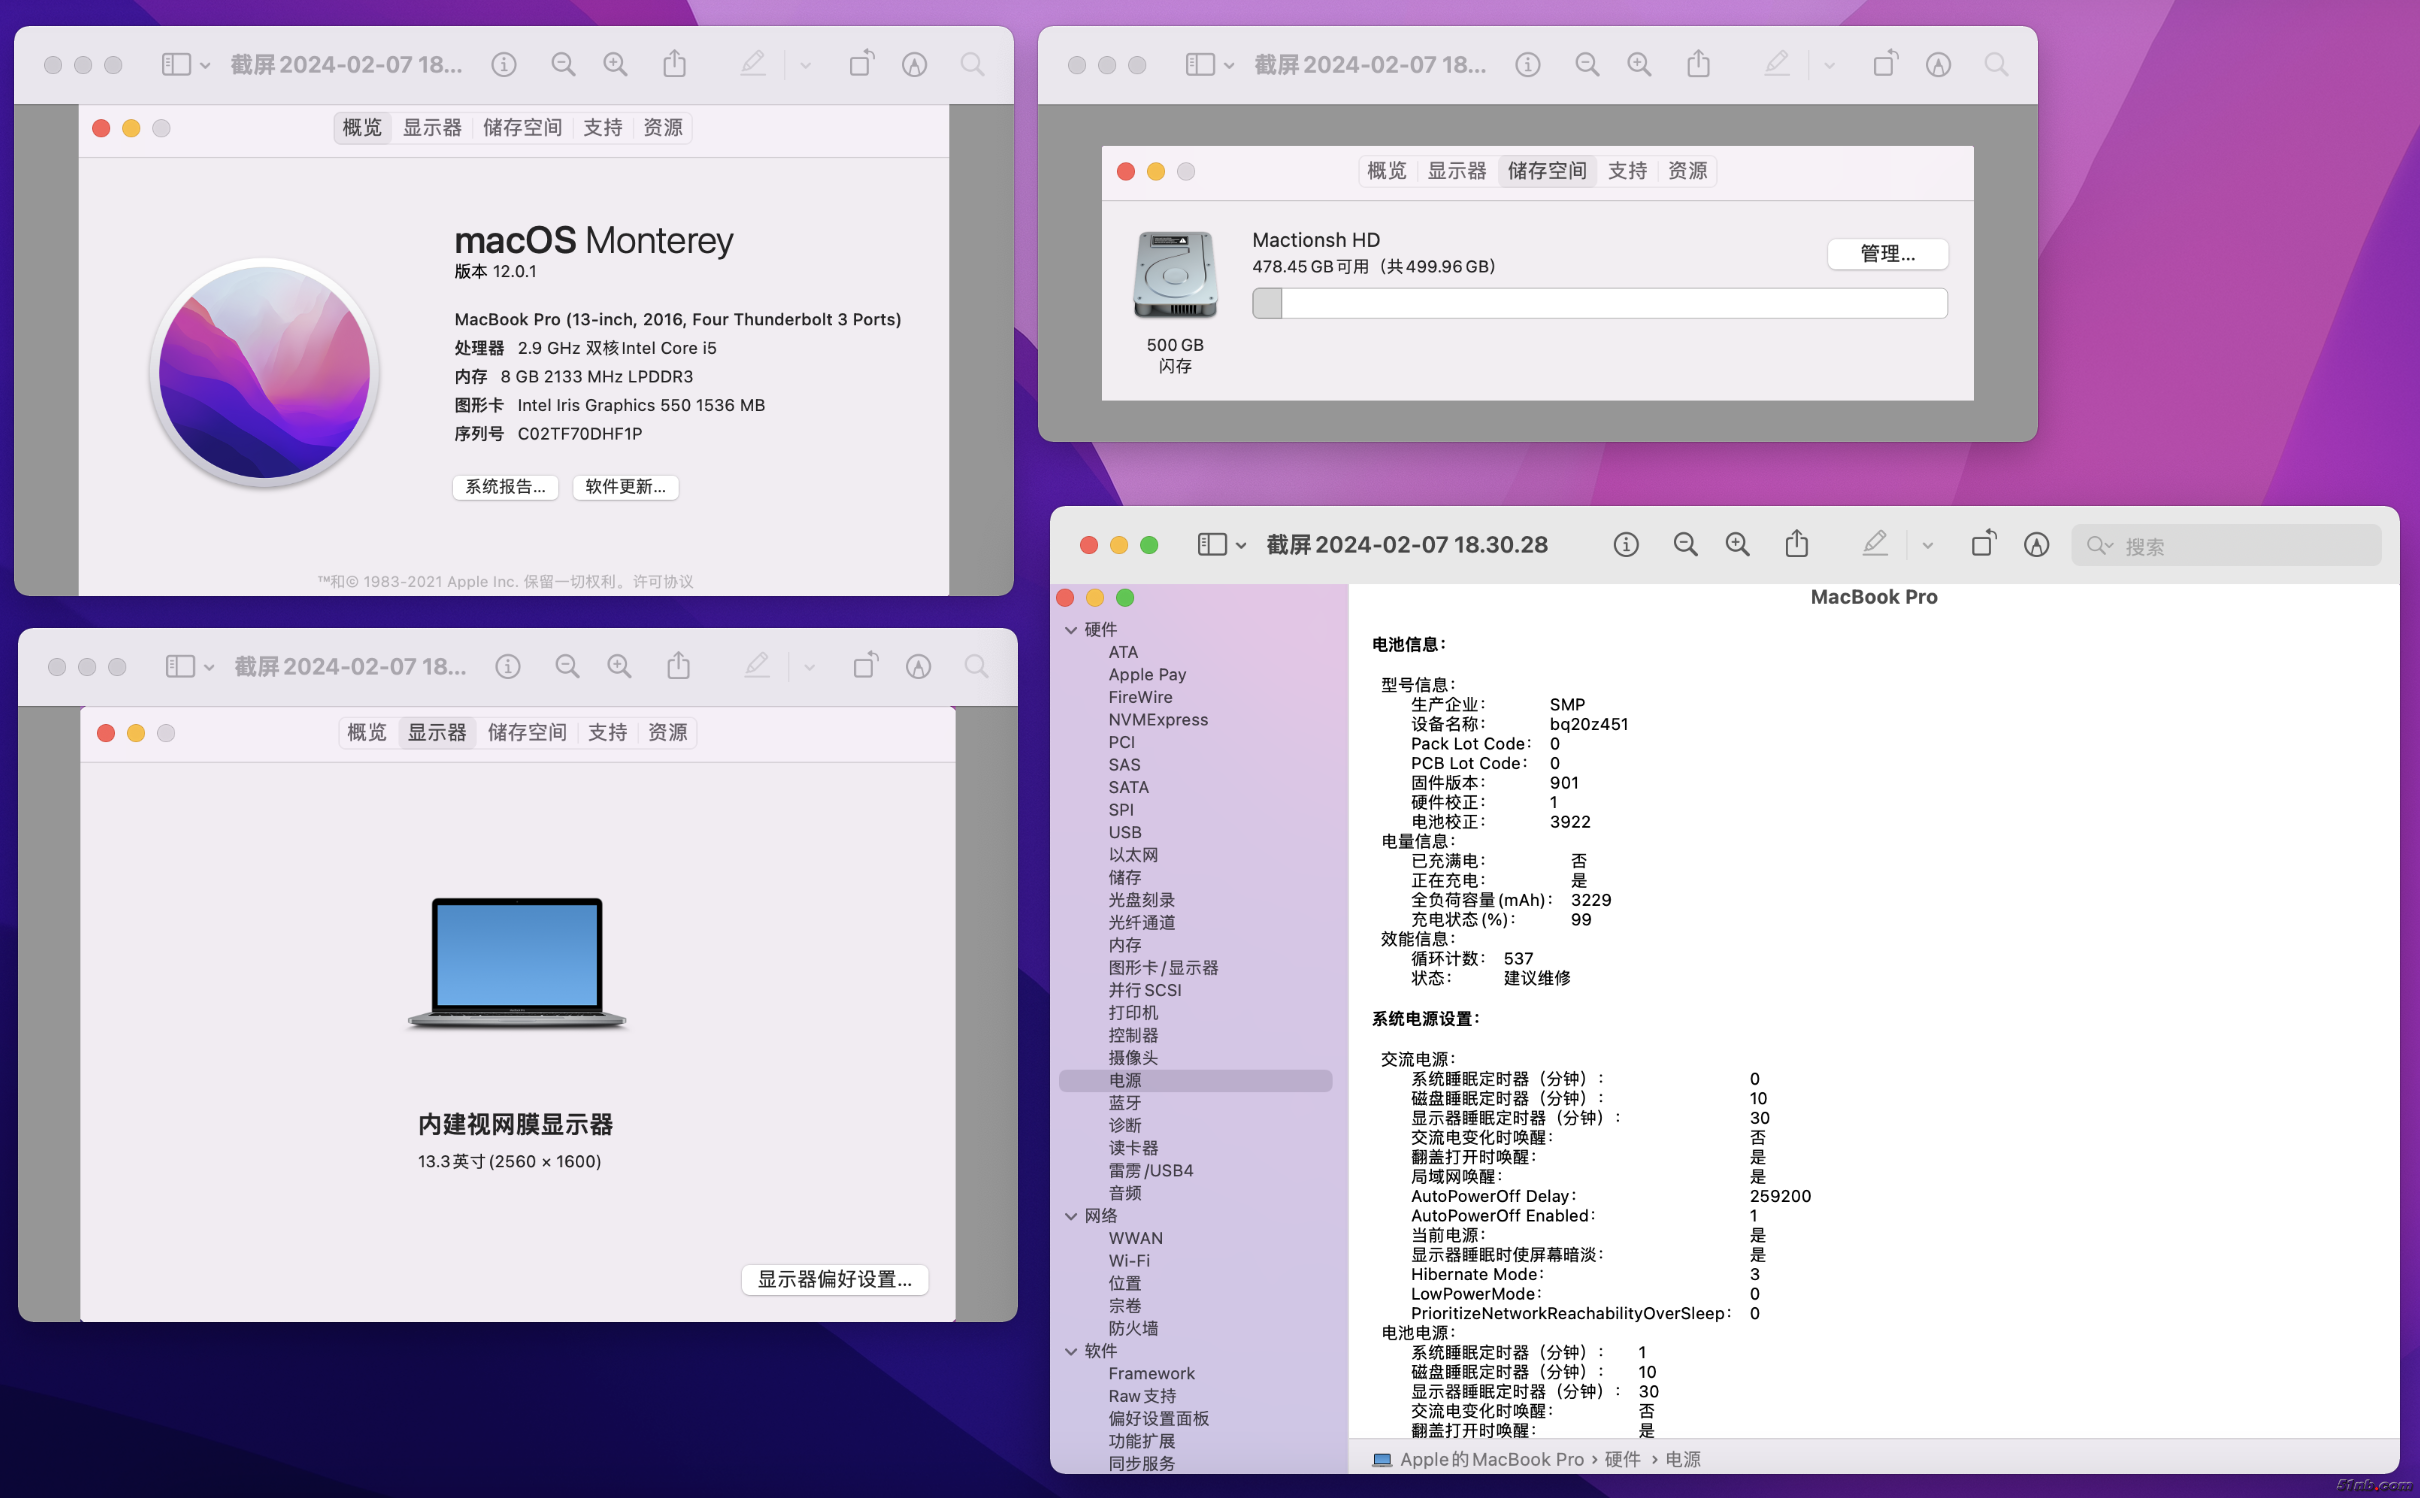
Task: Select 电源 in the system report sidebar
Action: coord(1195,1080)
